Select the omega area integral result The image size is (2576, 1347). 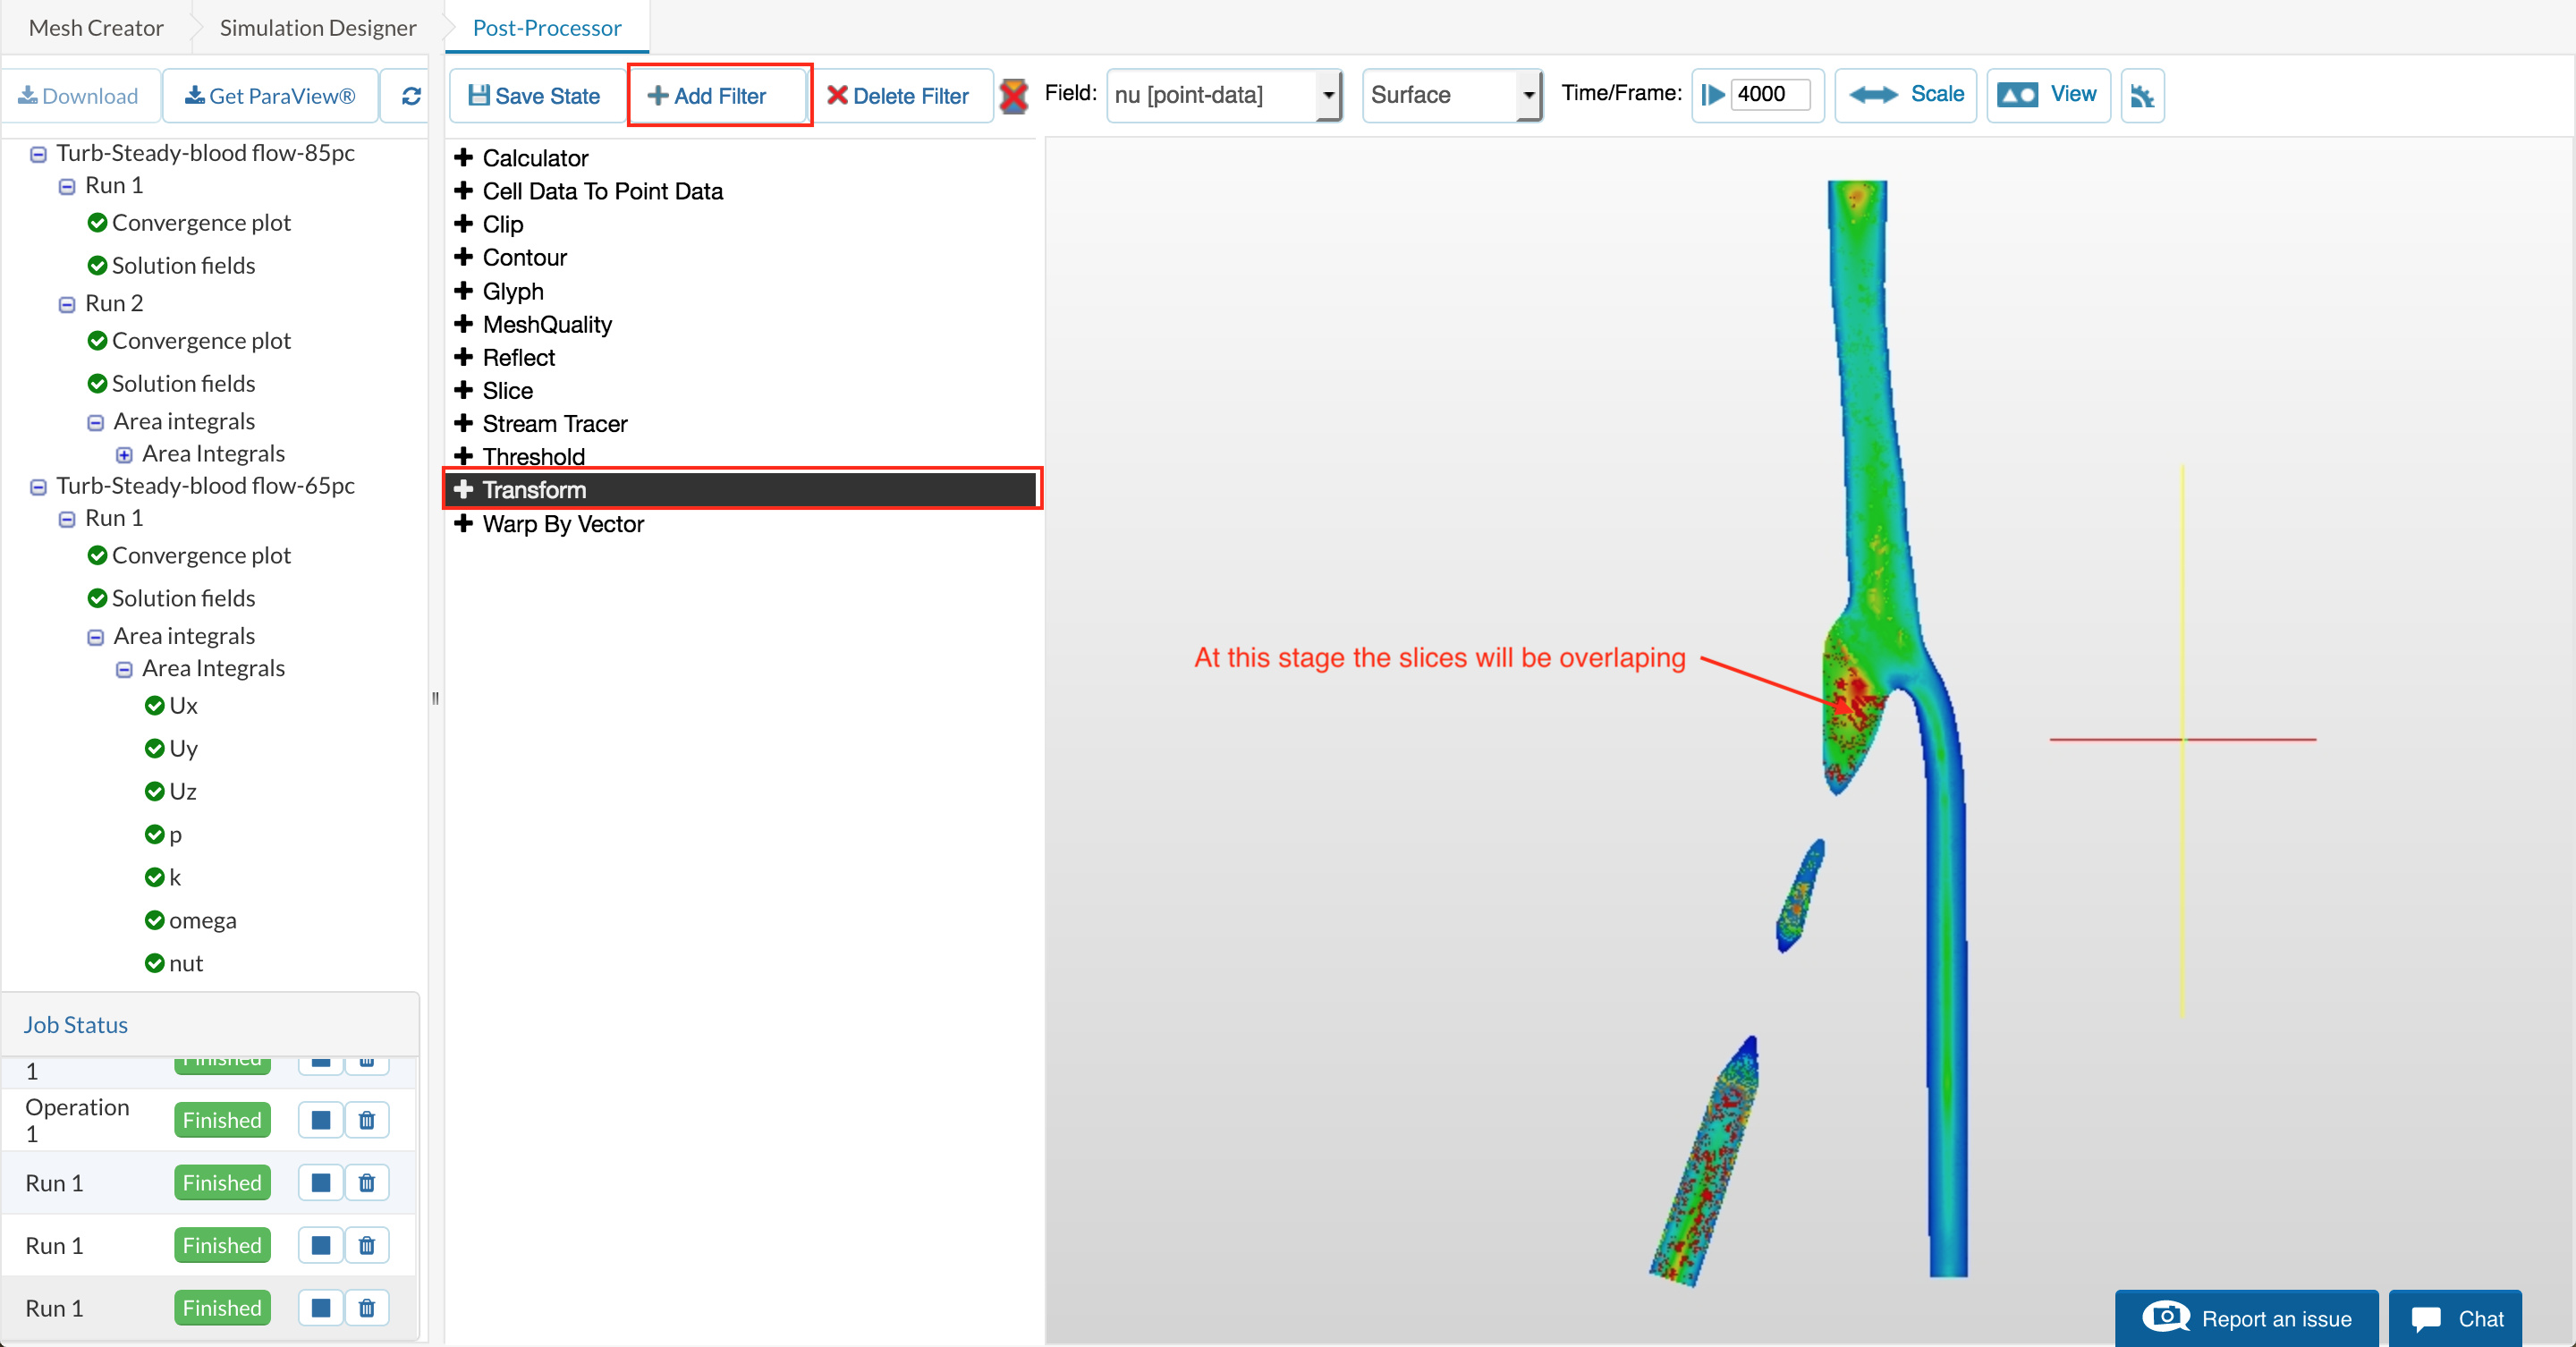click(x=202, y=920)
